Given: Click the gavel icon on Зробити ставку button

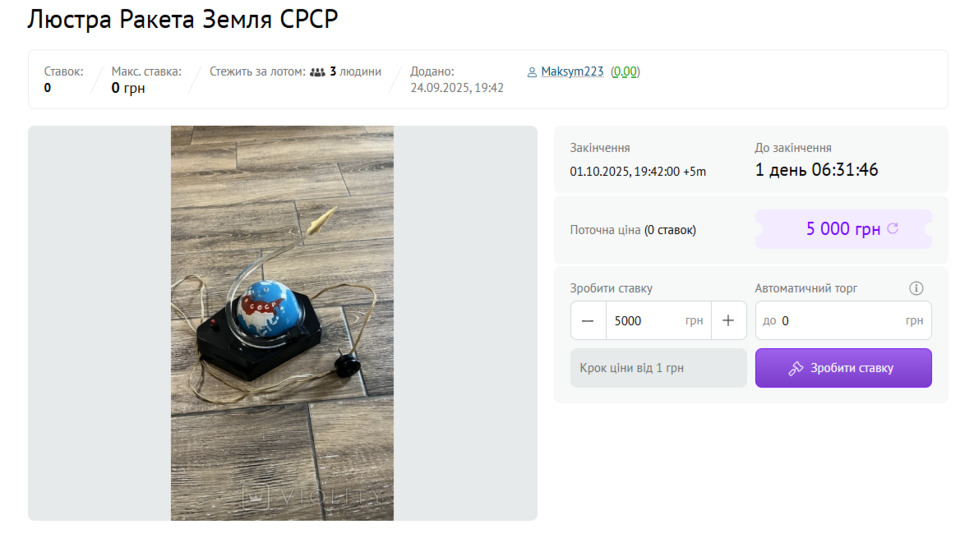Looking at the screenshot, I should (795, 368).
